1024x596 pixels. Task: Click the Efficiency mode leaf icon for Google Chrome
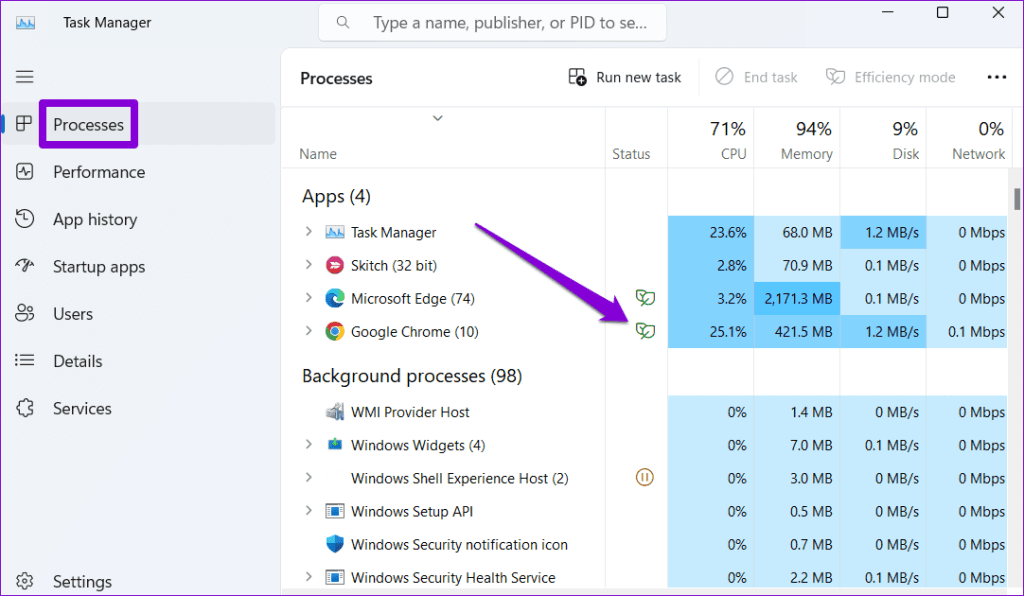tap(645, 331)
